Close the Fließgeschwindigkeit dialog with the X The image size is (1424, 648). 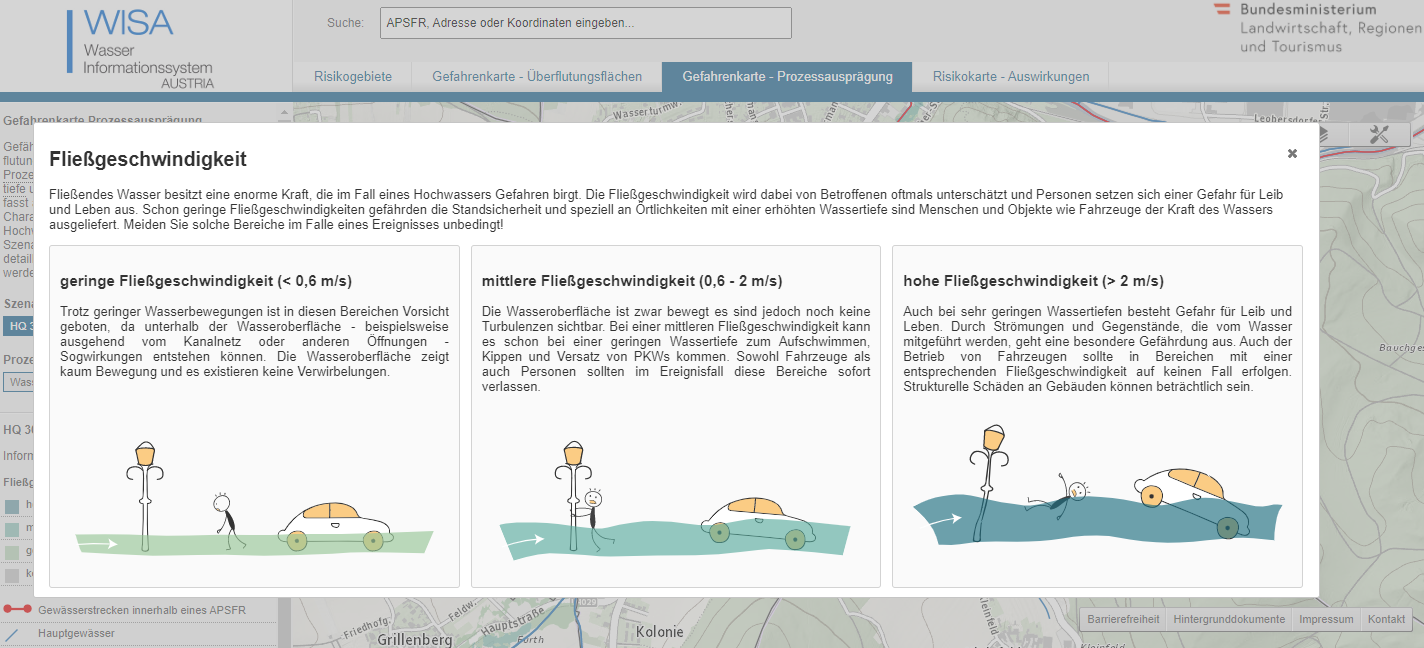pos(1292,153)
